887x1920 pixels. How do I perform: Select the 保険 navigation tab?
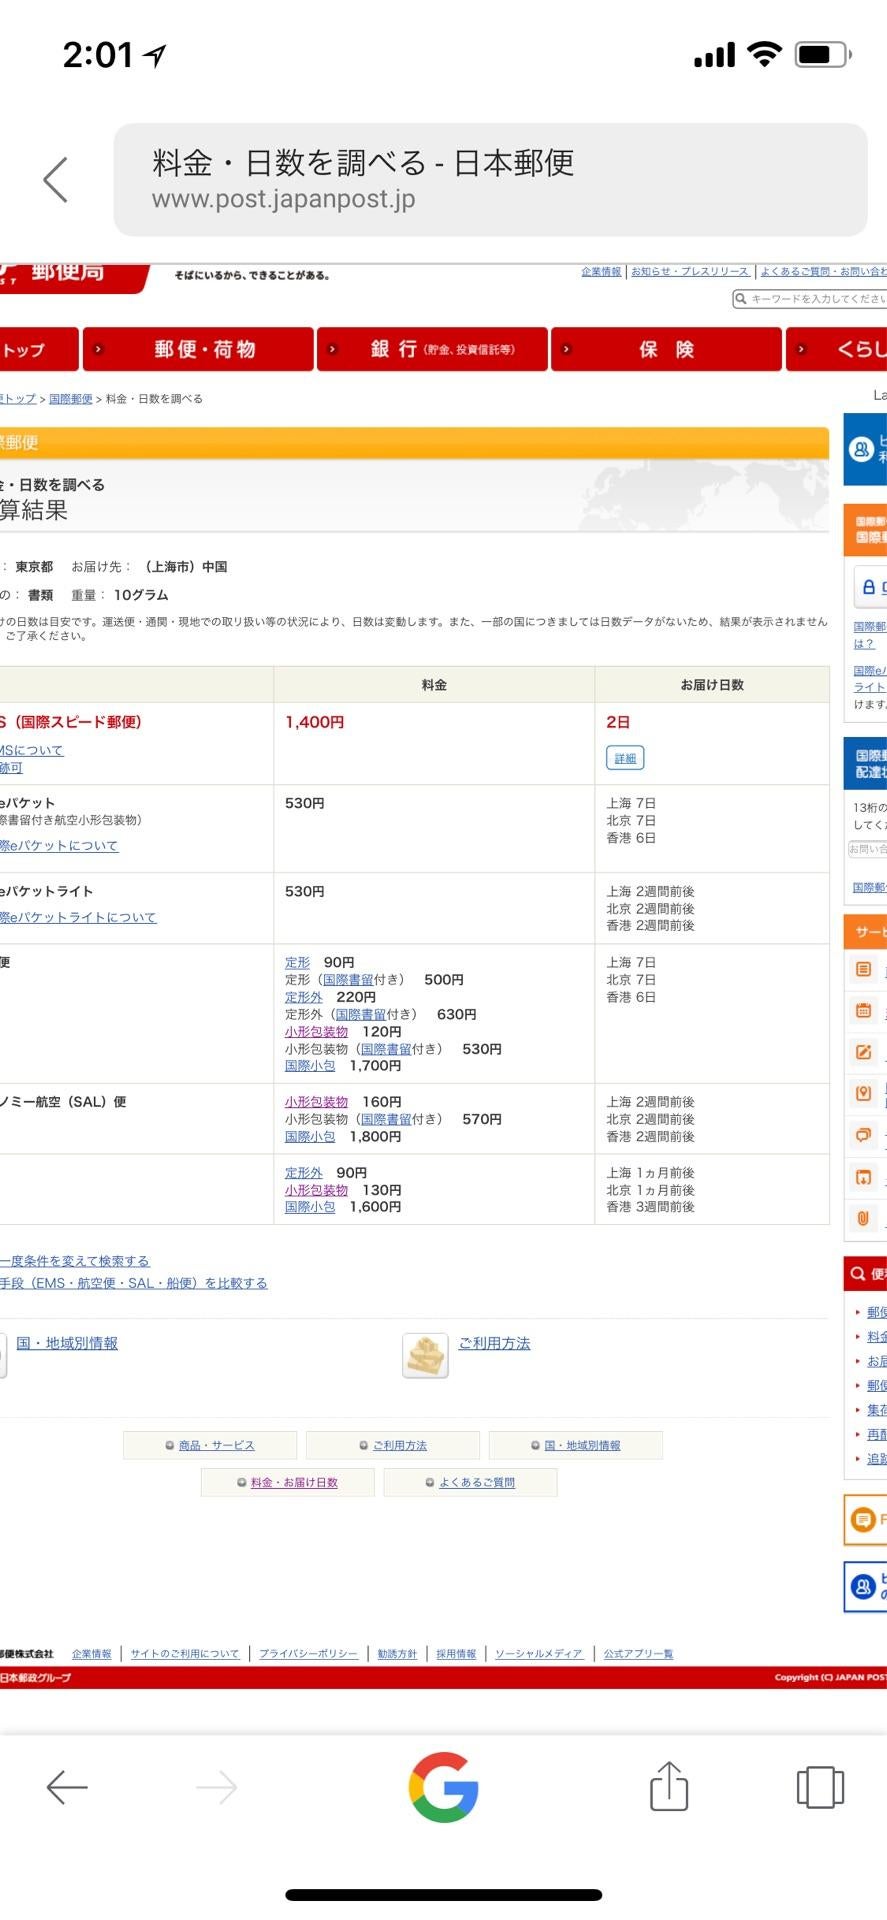666,350
